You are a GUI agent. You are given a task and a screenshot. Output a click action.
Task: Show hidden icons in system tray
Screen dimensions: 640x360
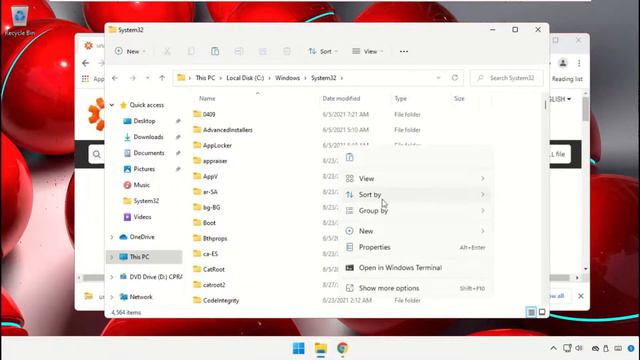[553, 348]
